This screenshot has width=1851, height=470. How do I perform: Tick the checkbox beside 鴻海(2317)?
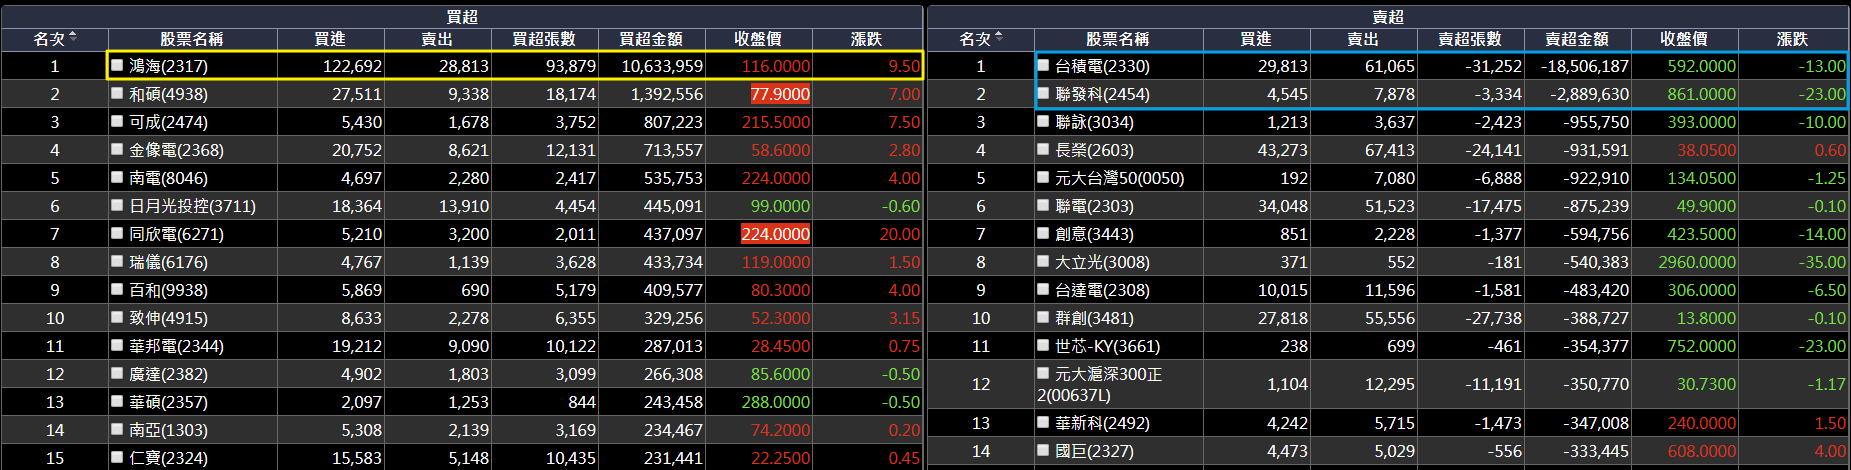point(117,65)
